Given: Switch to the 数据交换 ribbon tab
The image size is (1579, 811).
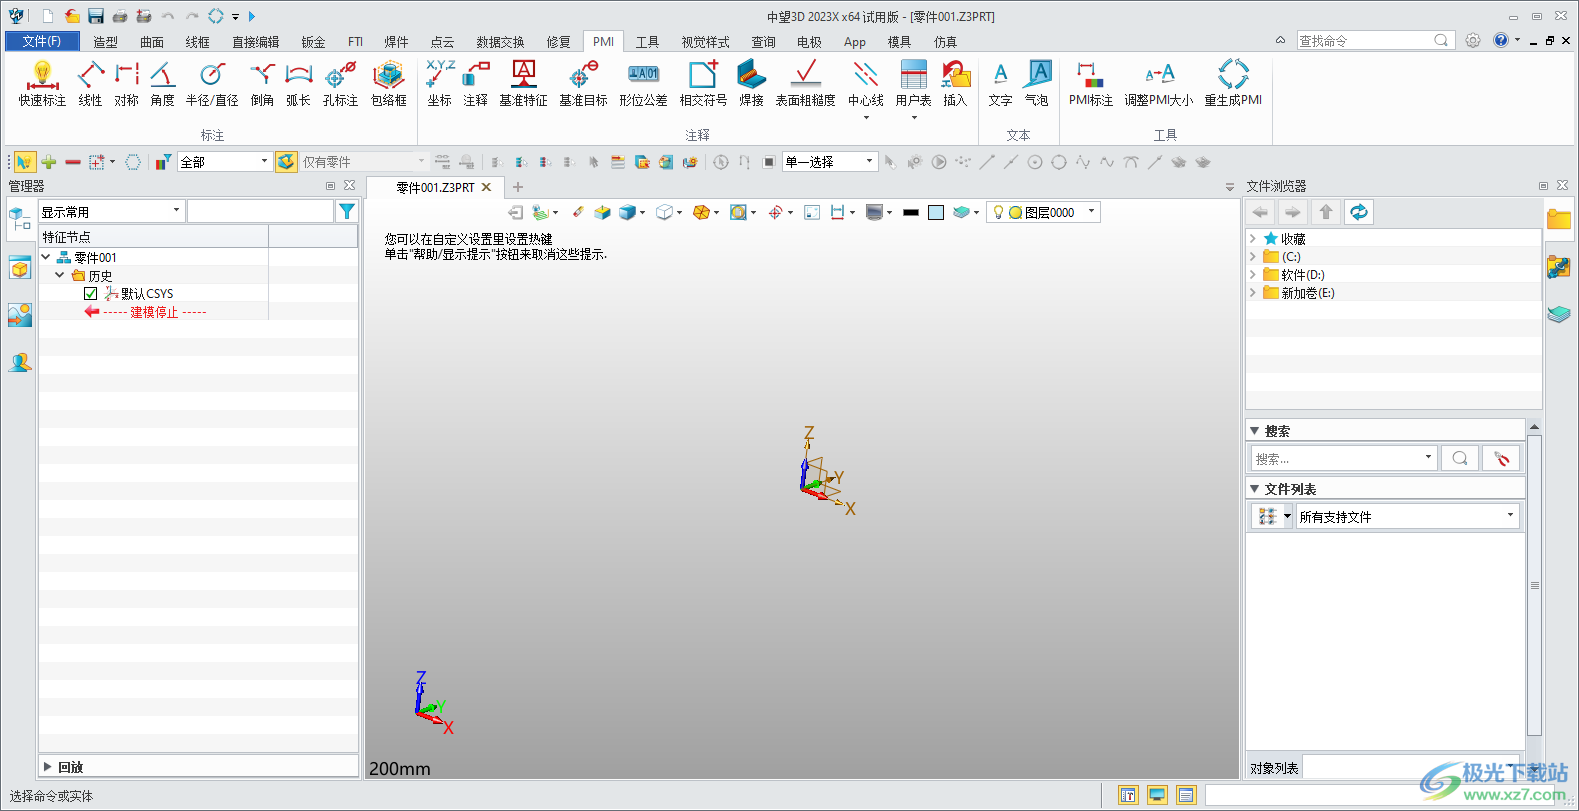Looking at the screenshot, I should point(500,42).
